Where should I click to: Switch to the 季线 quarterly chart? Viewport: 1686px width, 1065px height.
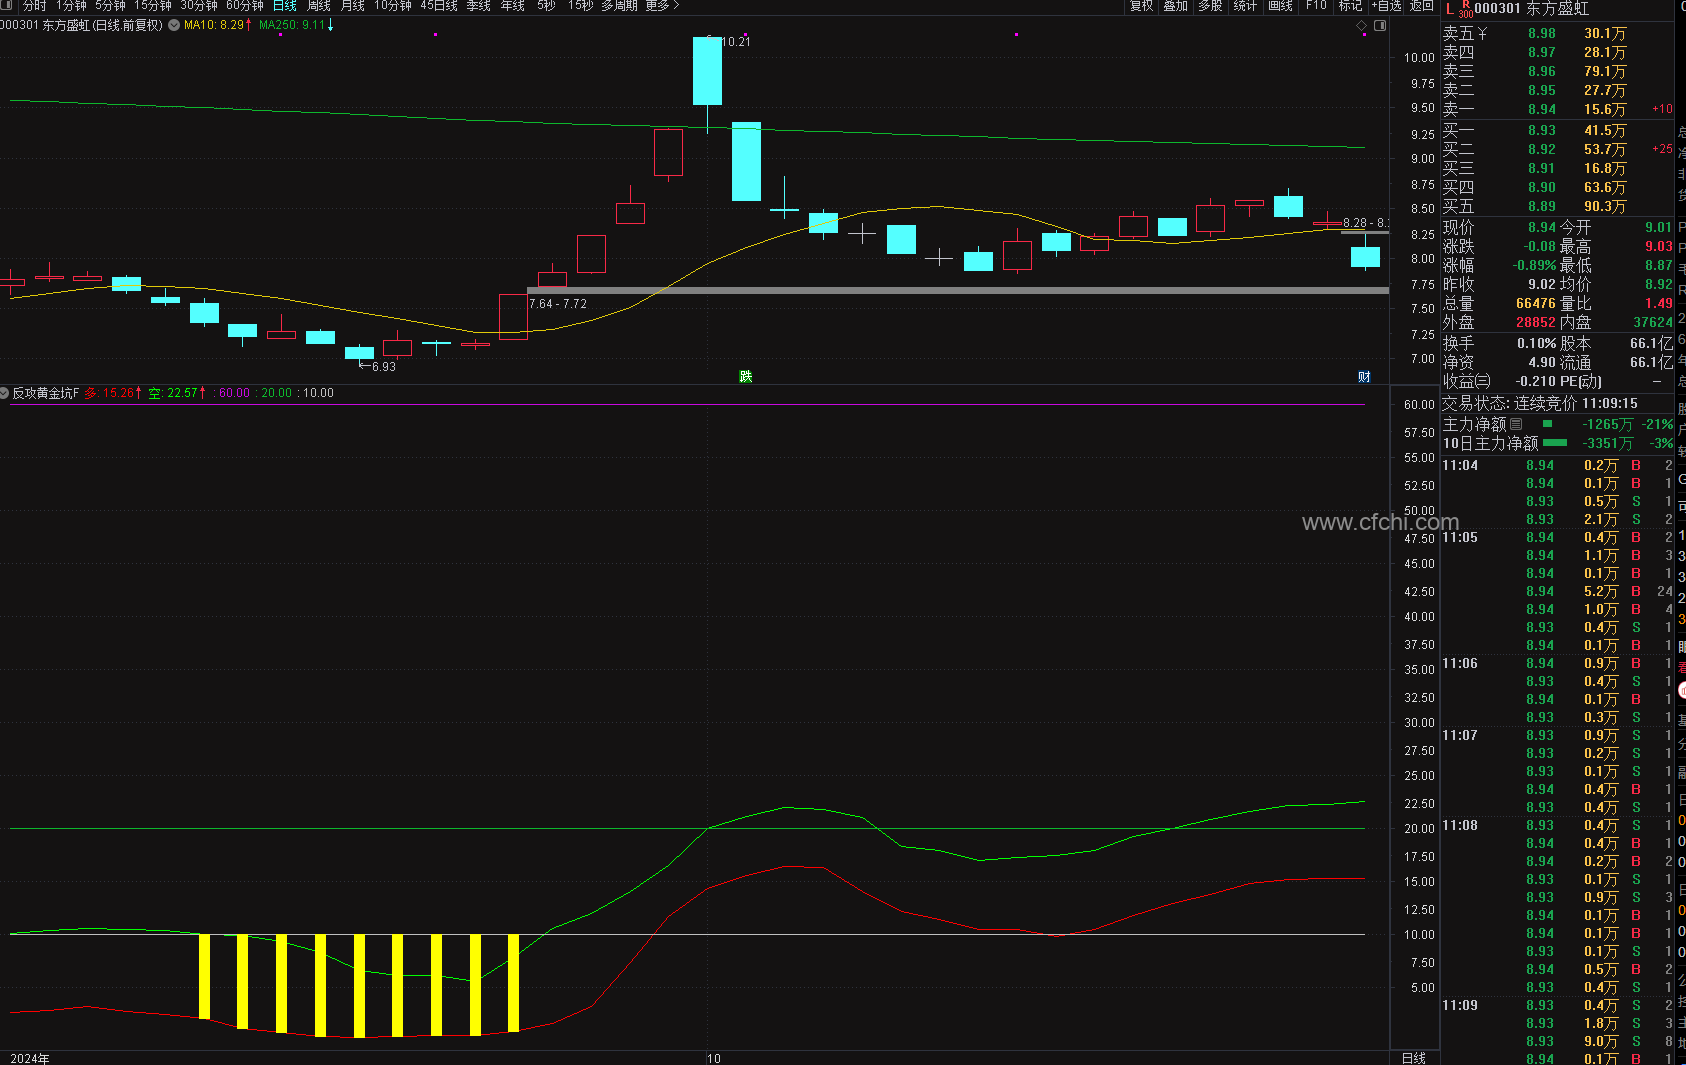479,6
